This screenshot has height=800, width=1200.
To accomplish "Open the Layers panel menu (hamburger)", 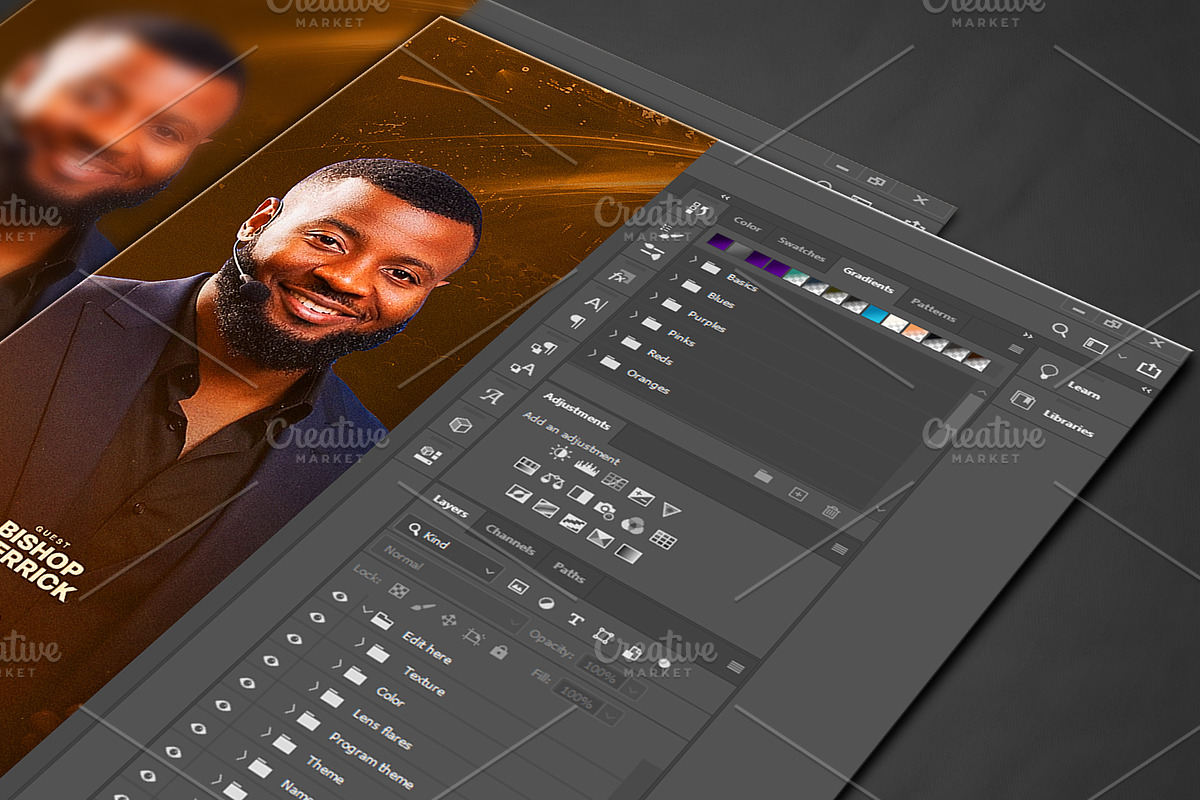I will (736, 667).
